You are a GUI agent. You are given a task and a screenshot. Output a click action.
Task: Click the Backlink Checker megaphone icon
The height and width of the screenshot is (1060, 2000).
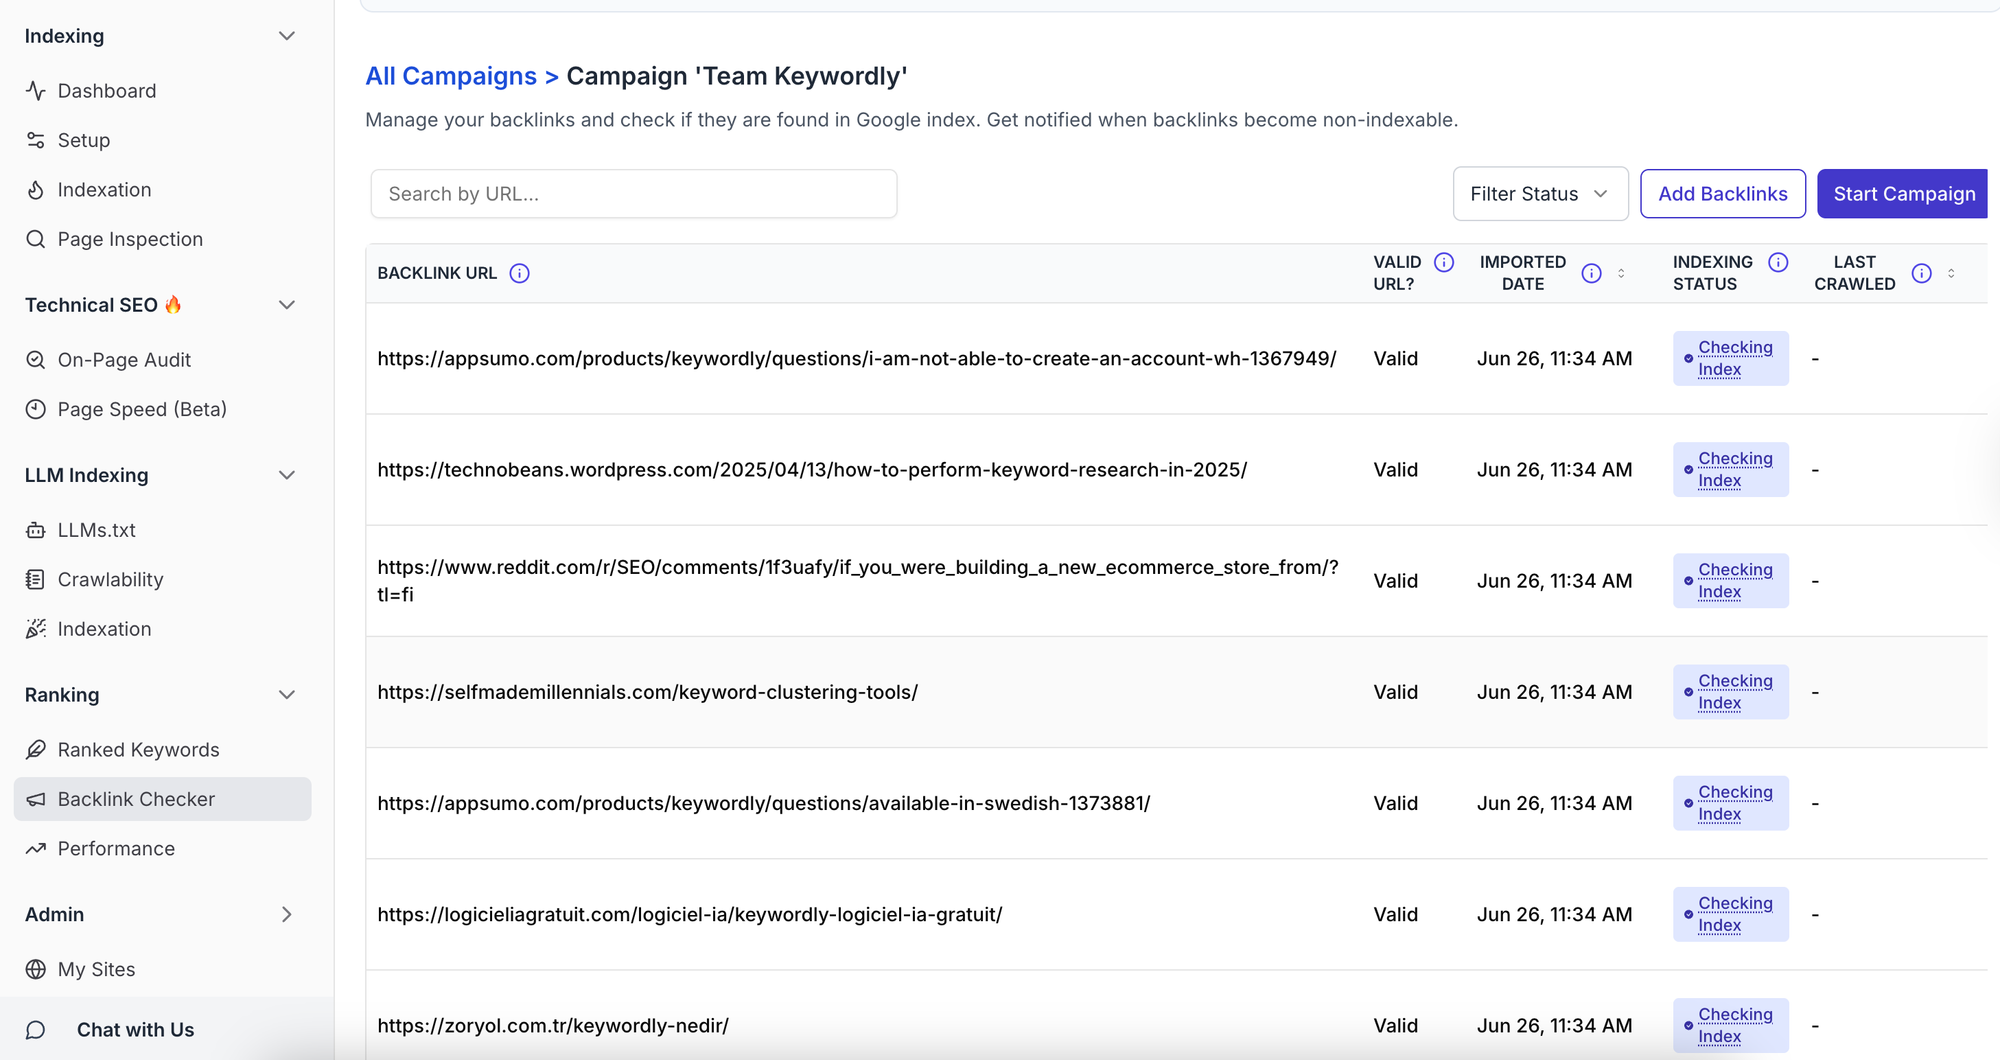point(36,799)
